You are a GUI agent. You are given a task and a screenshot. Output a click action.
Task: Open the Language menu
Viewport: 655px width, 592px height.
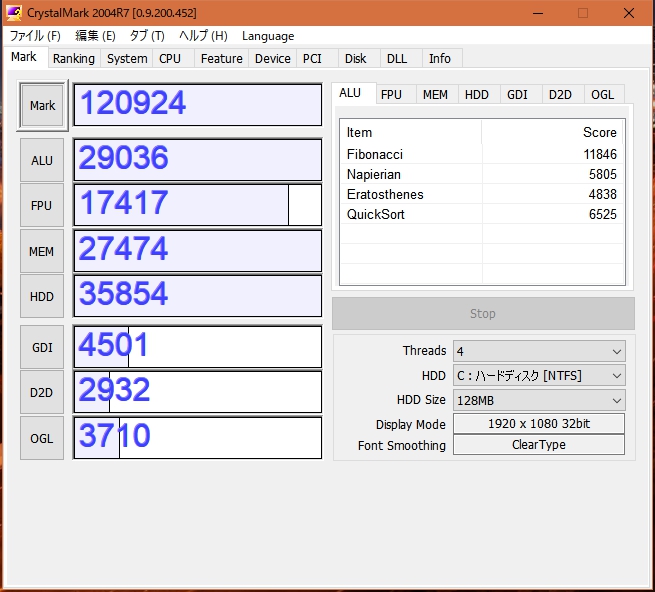pos(268,36)
